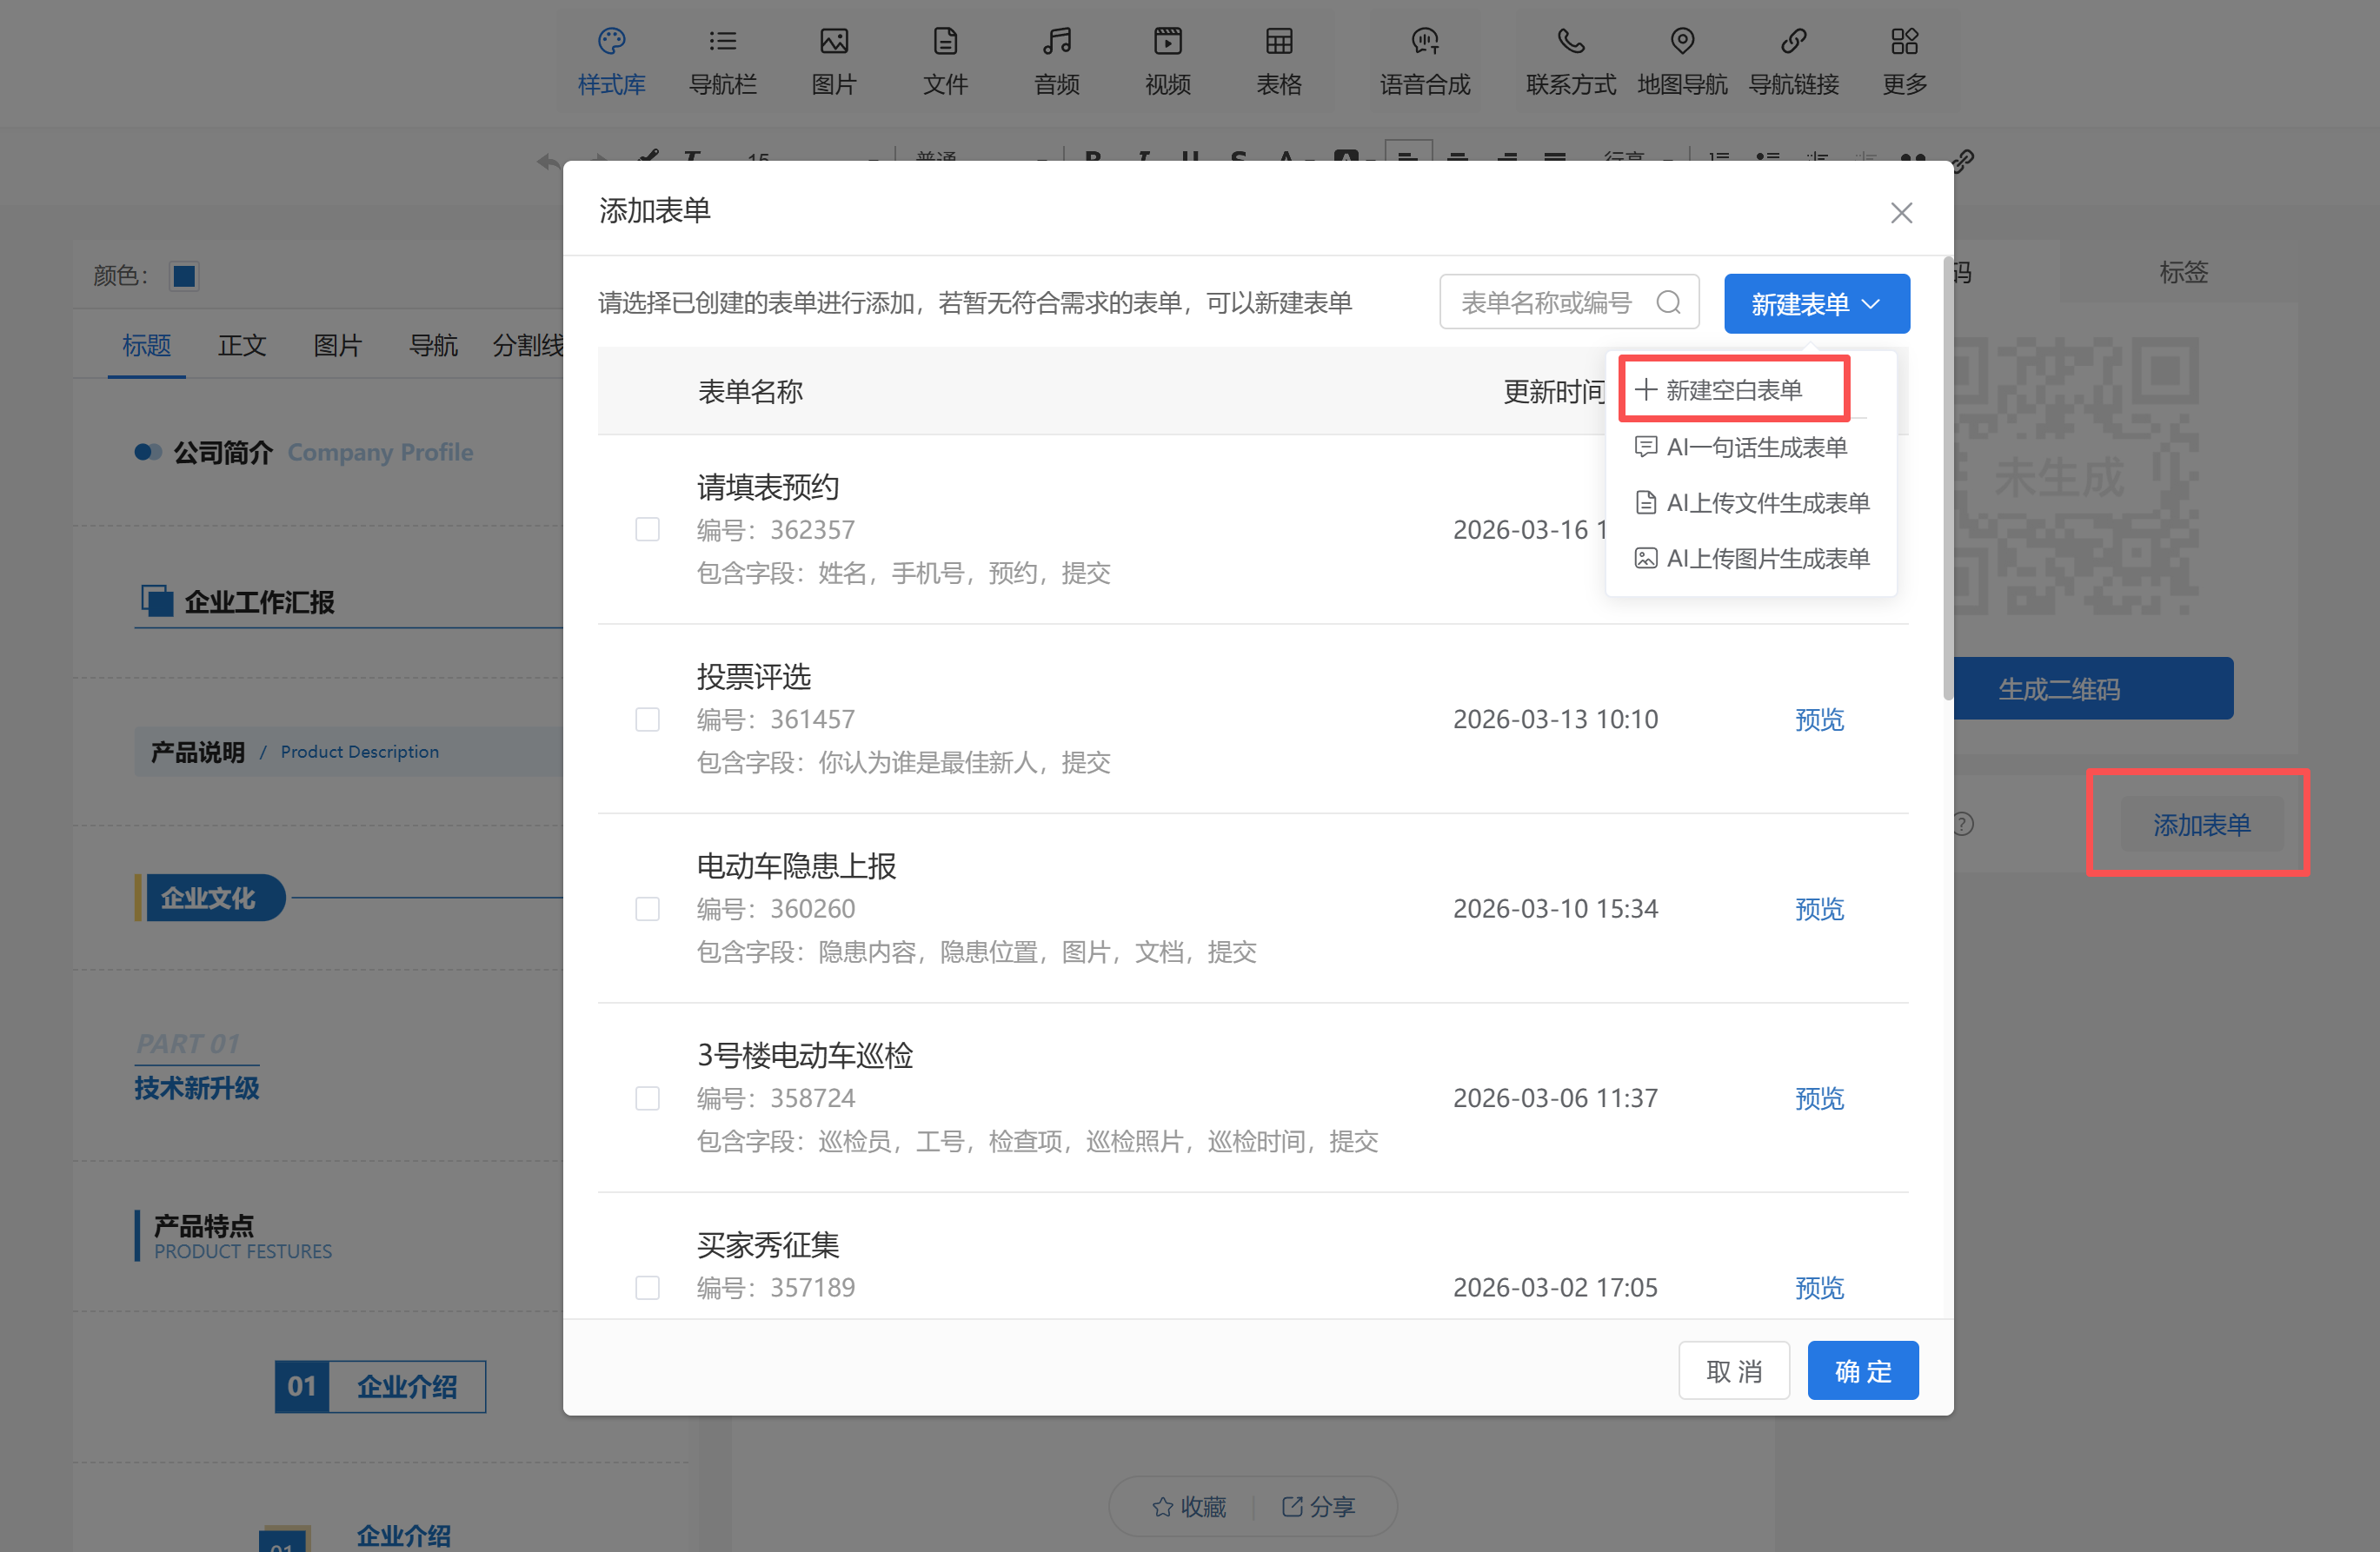The height and width of the screenshot is (1552, 2380).
Task: Choose AI上传图片生成表单 option
Action: tap(1766, 558)
